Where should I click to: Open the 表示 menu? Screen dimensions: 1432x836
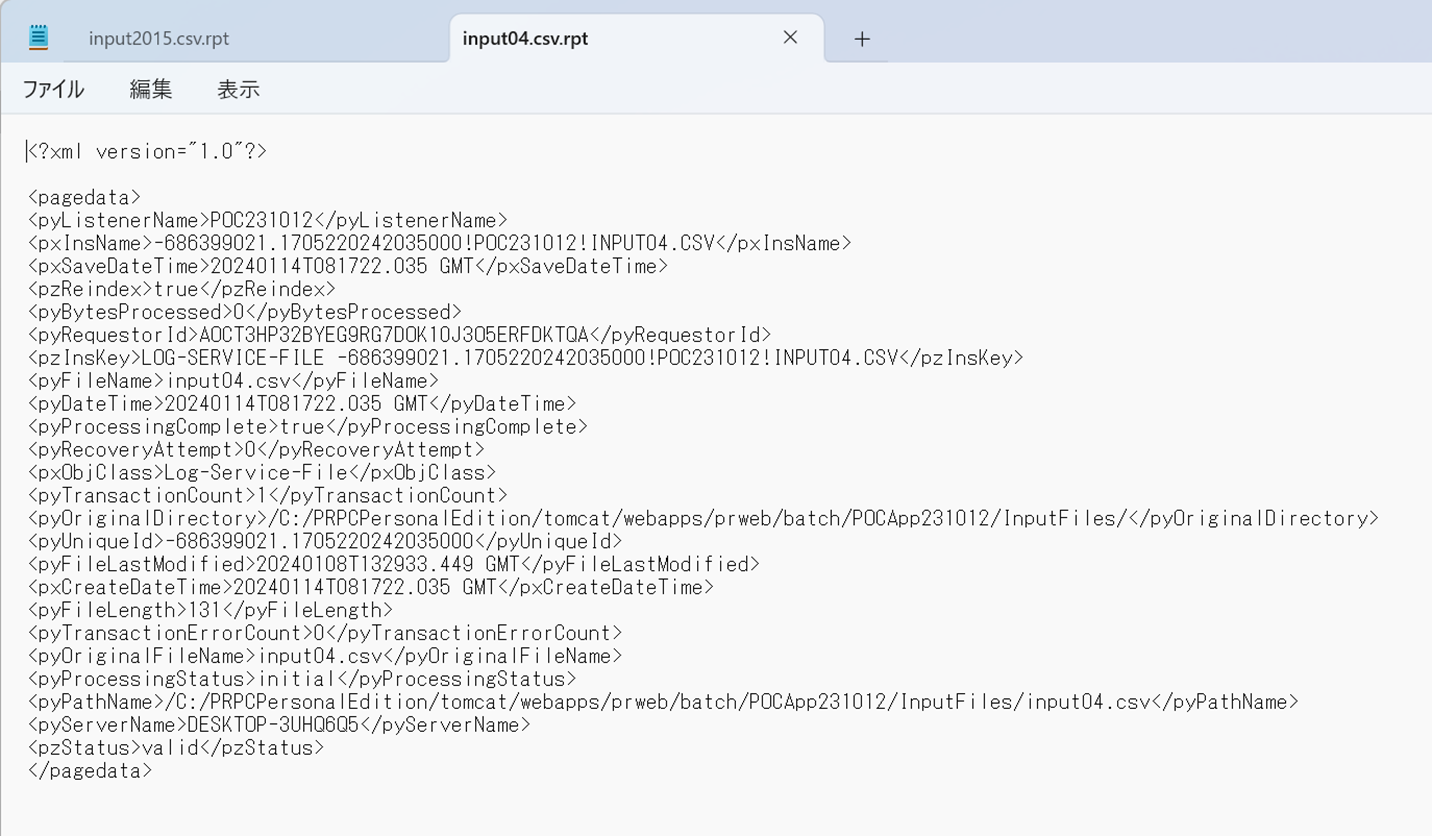(x=237, y=89)
